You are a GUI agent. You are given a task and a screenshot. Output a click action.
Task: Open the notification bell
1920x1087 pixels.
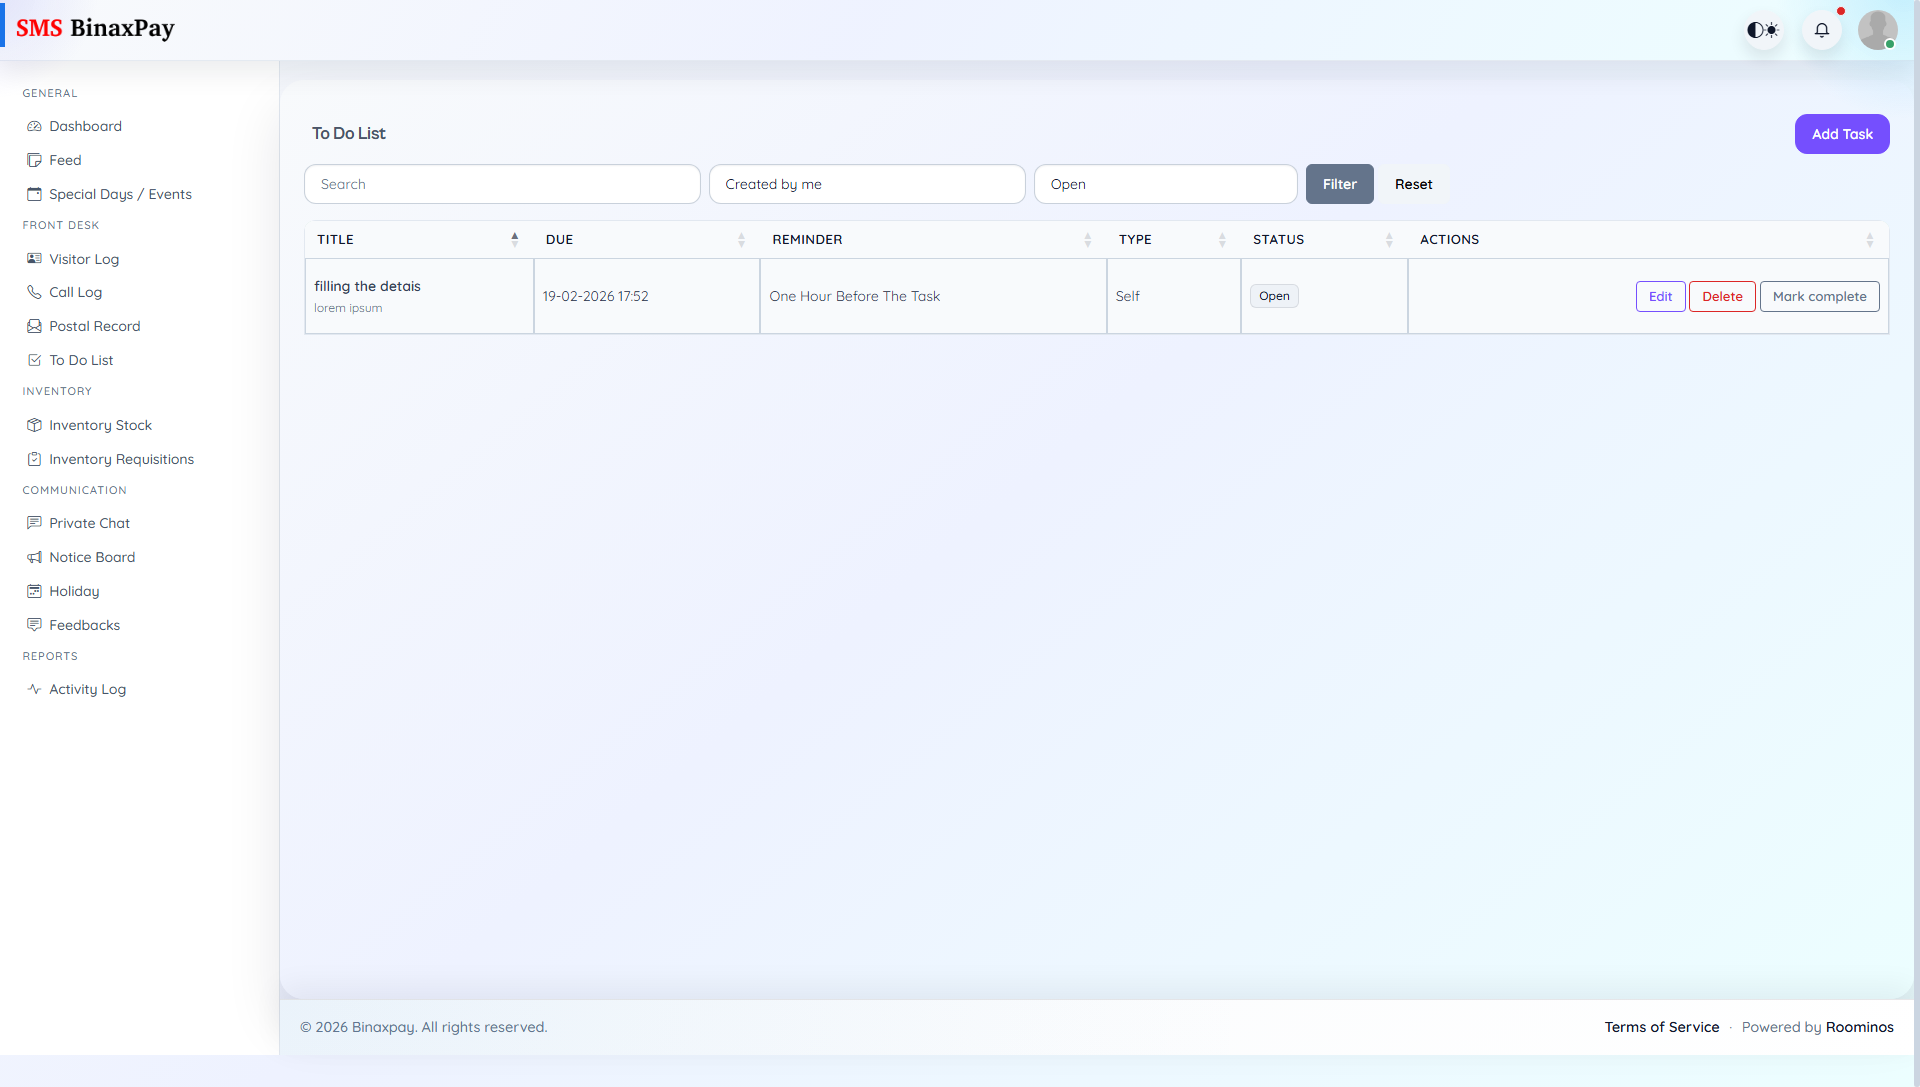click(x=1822, y=30)
